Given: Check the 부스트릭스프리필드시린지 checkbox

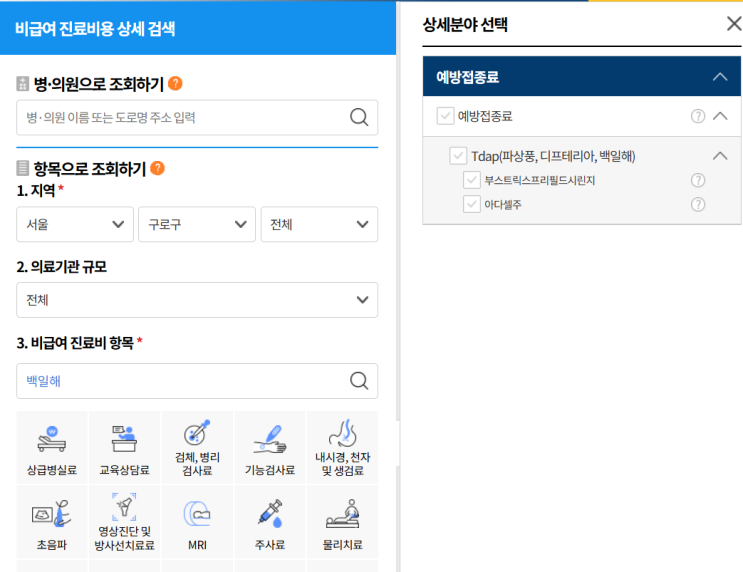Looking at the screenshot, I should [471, 180].
